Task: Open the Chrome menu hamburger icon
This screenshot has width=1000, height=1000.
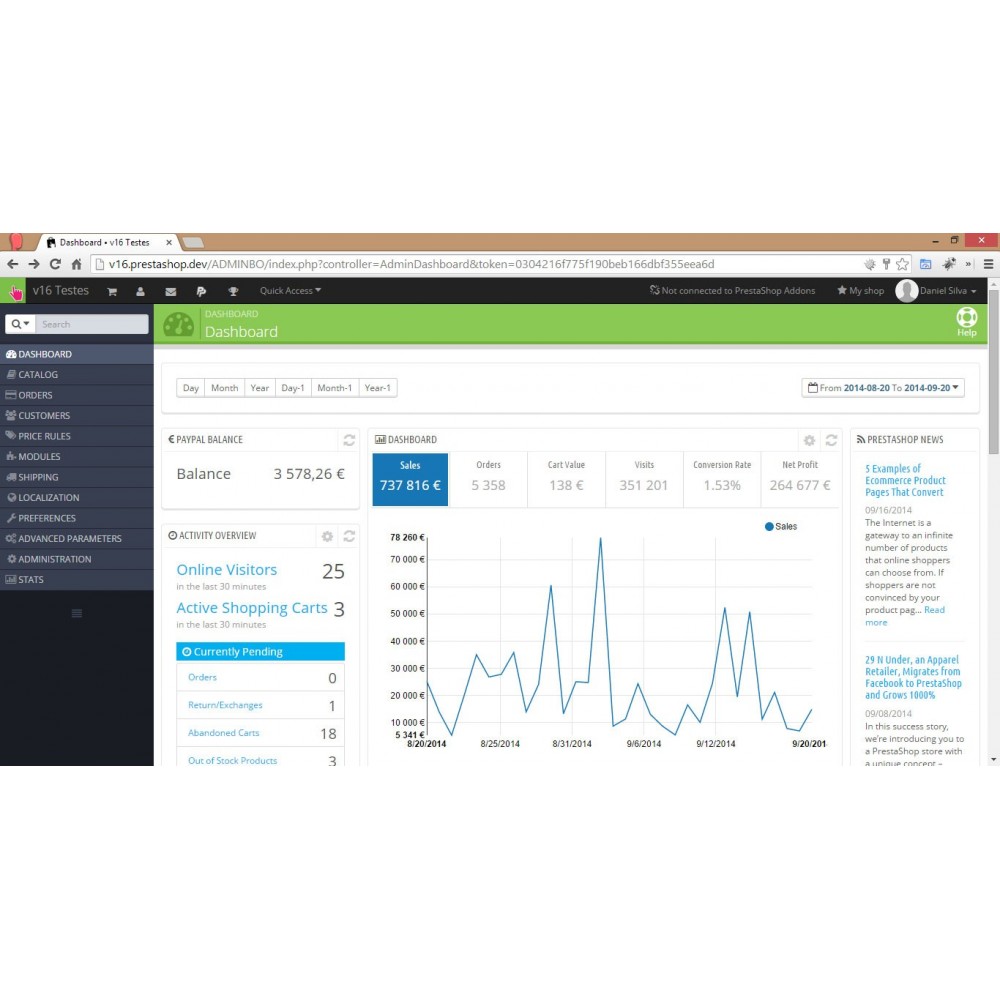Action: tap(988, 264)
